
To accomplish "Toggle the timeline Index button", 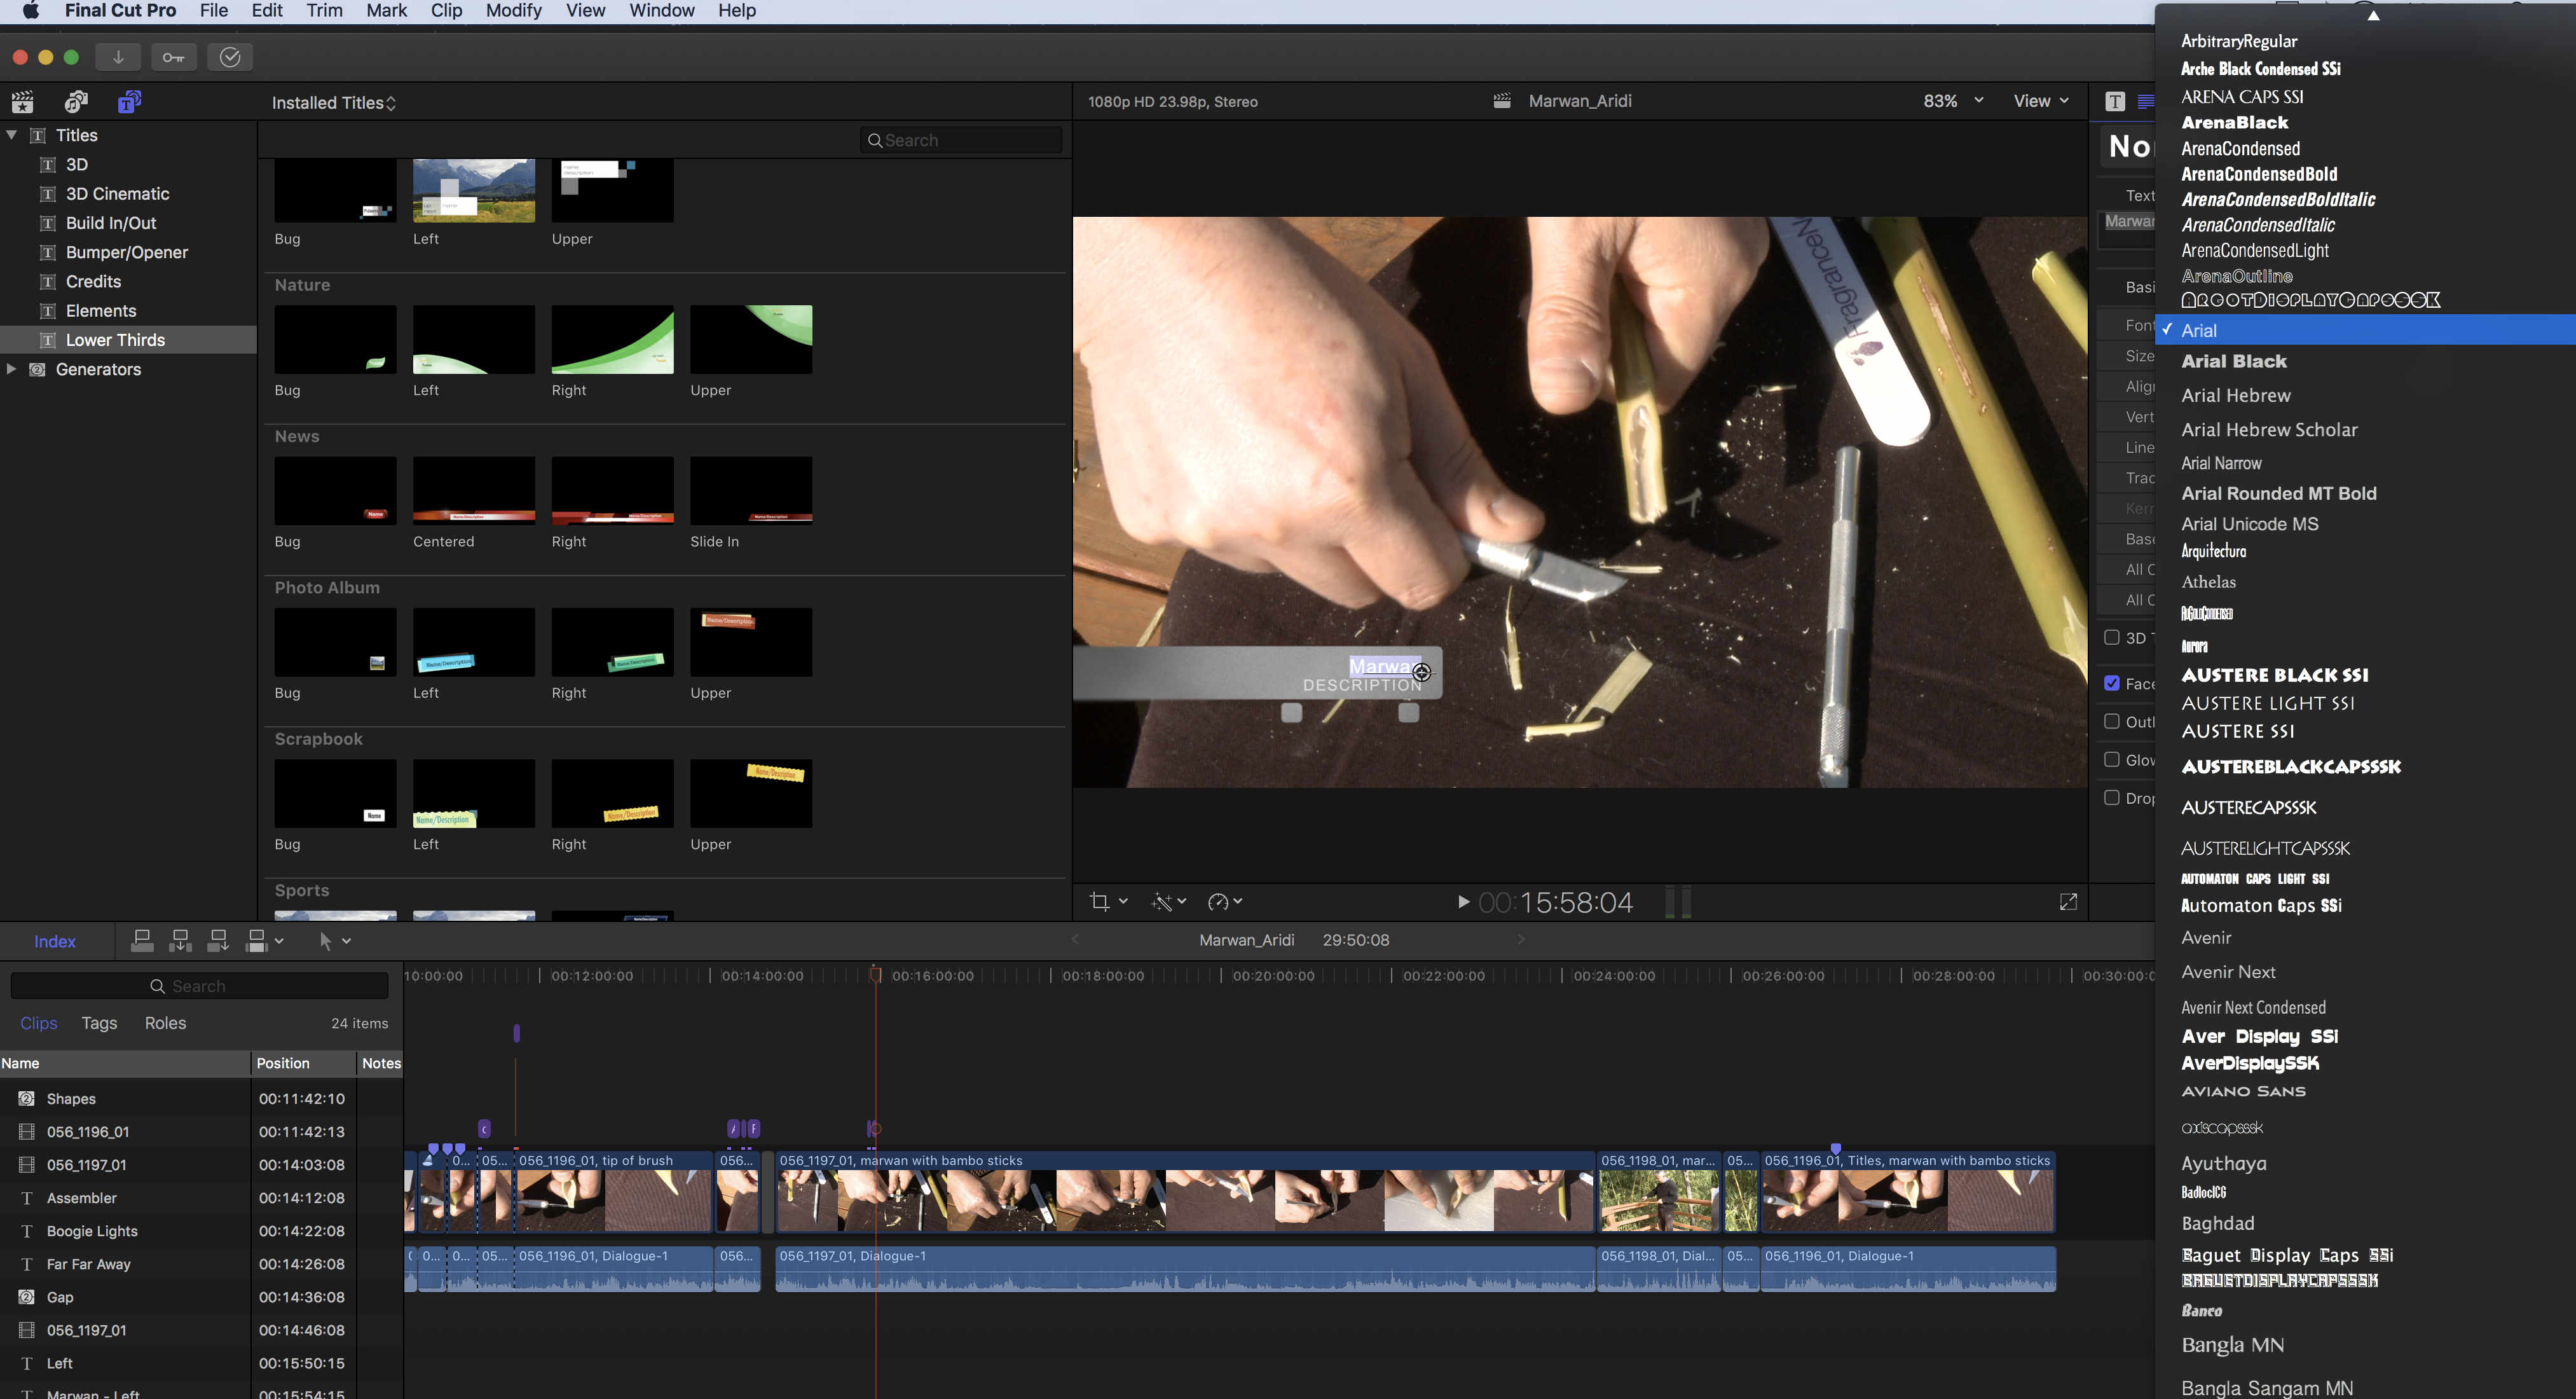I will click(55, 941).
